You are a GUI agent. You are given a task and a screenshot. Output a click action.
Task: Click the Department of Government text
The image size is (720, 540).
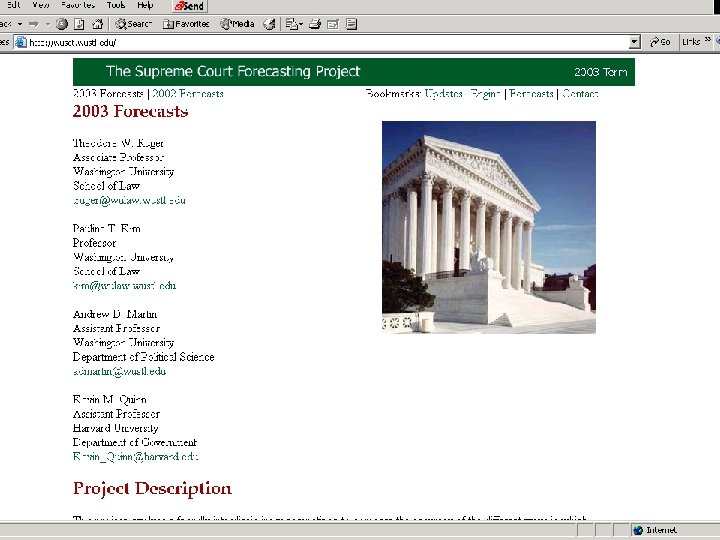pos(135,442)
